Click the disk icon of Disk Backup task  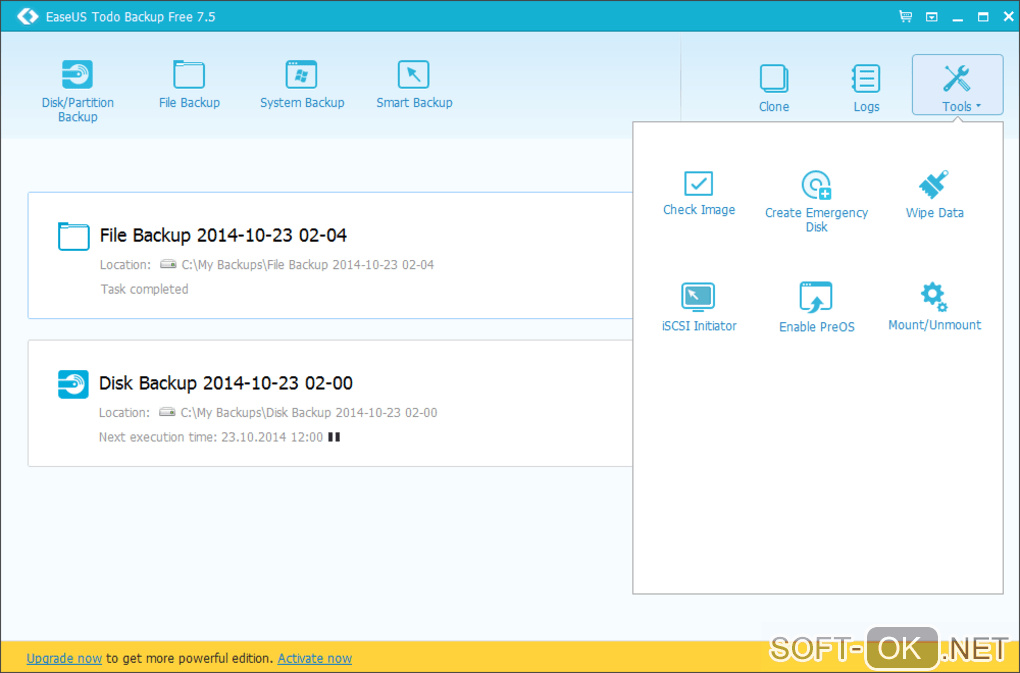point(73,384)
